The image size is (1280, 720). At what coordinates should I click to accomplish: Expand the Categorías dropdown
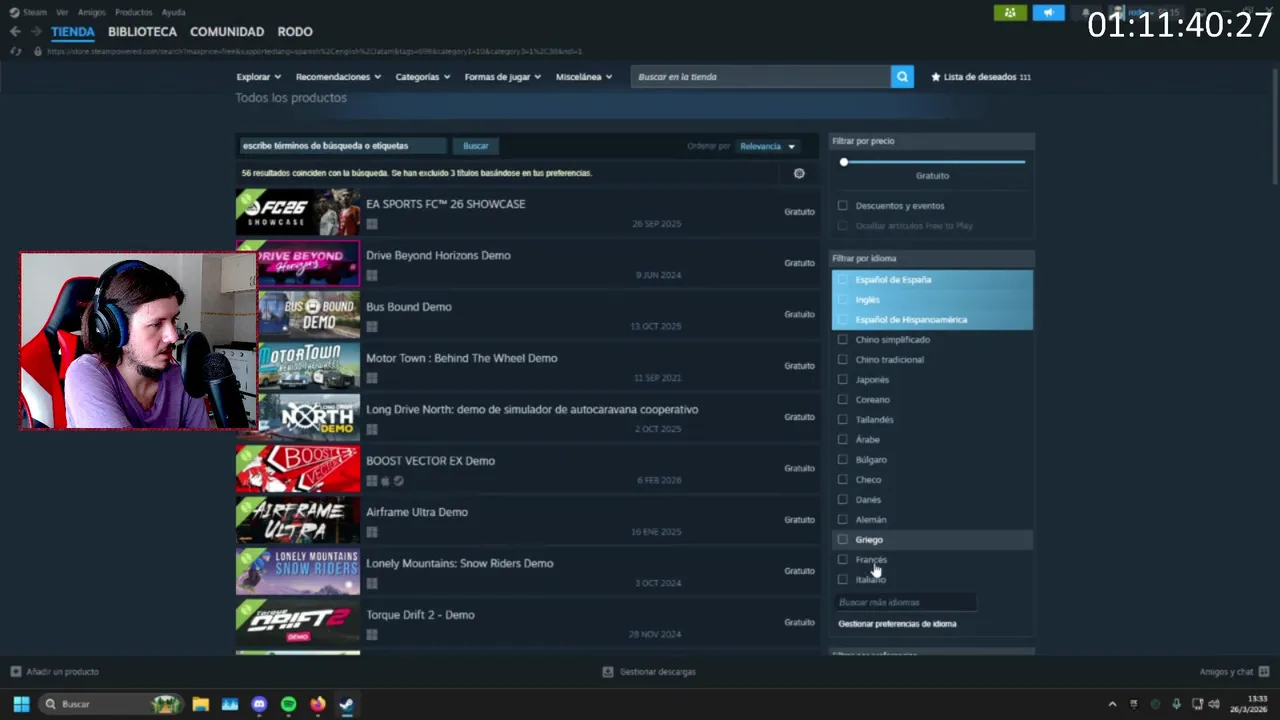[x=422, y=77]
